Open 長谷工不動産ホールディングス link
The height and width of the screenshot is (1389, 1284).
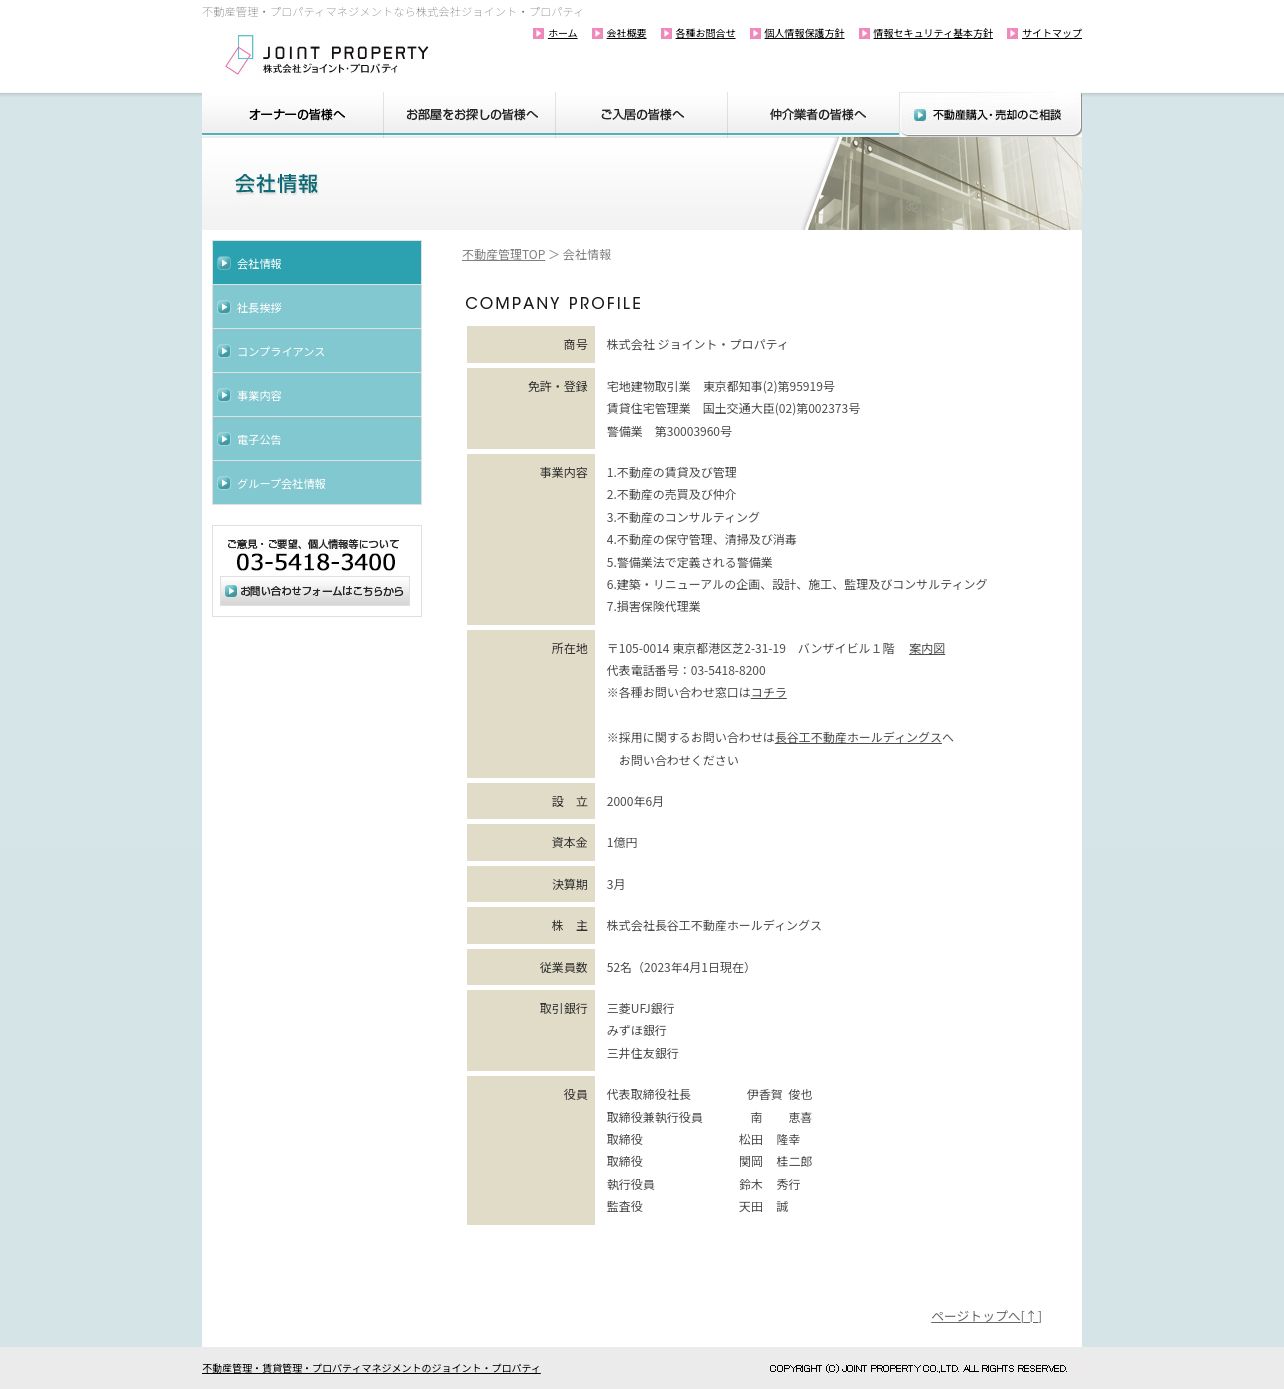coord(858,738)
